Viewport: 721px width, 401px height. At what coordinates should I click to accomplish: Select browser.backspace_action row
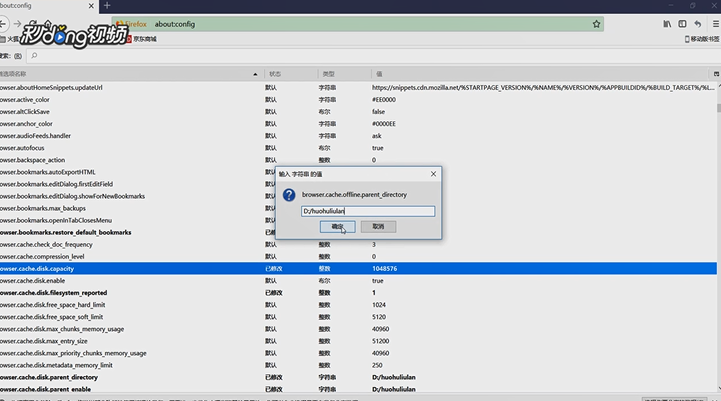[358, 160]
